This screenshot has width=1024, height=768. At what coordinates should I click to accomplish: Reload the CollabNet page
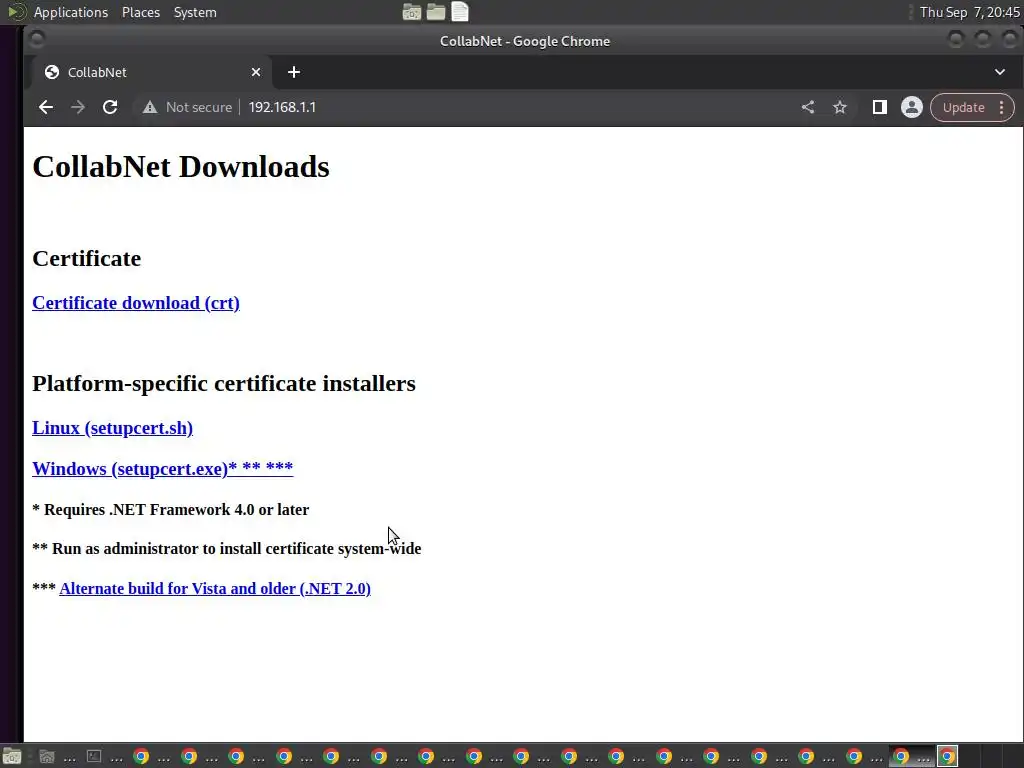coord(110,107)
